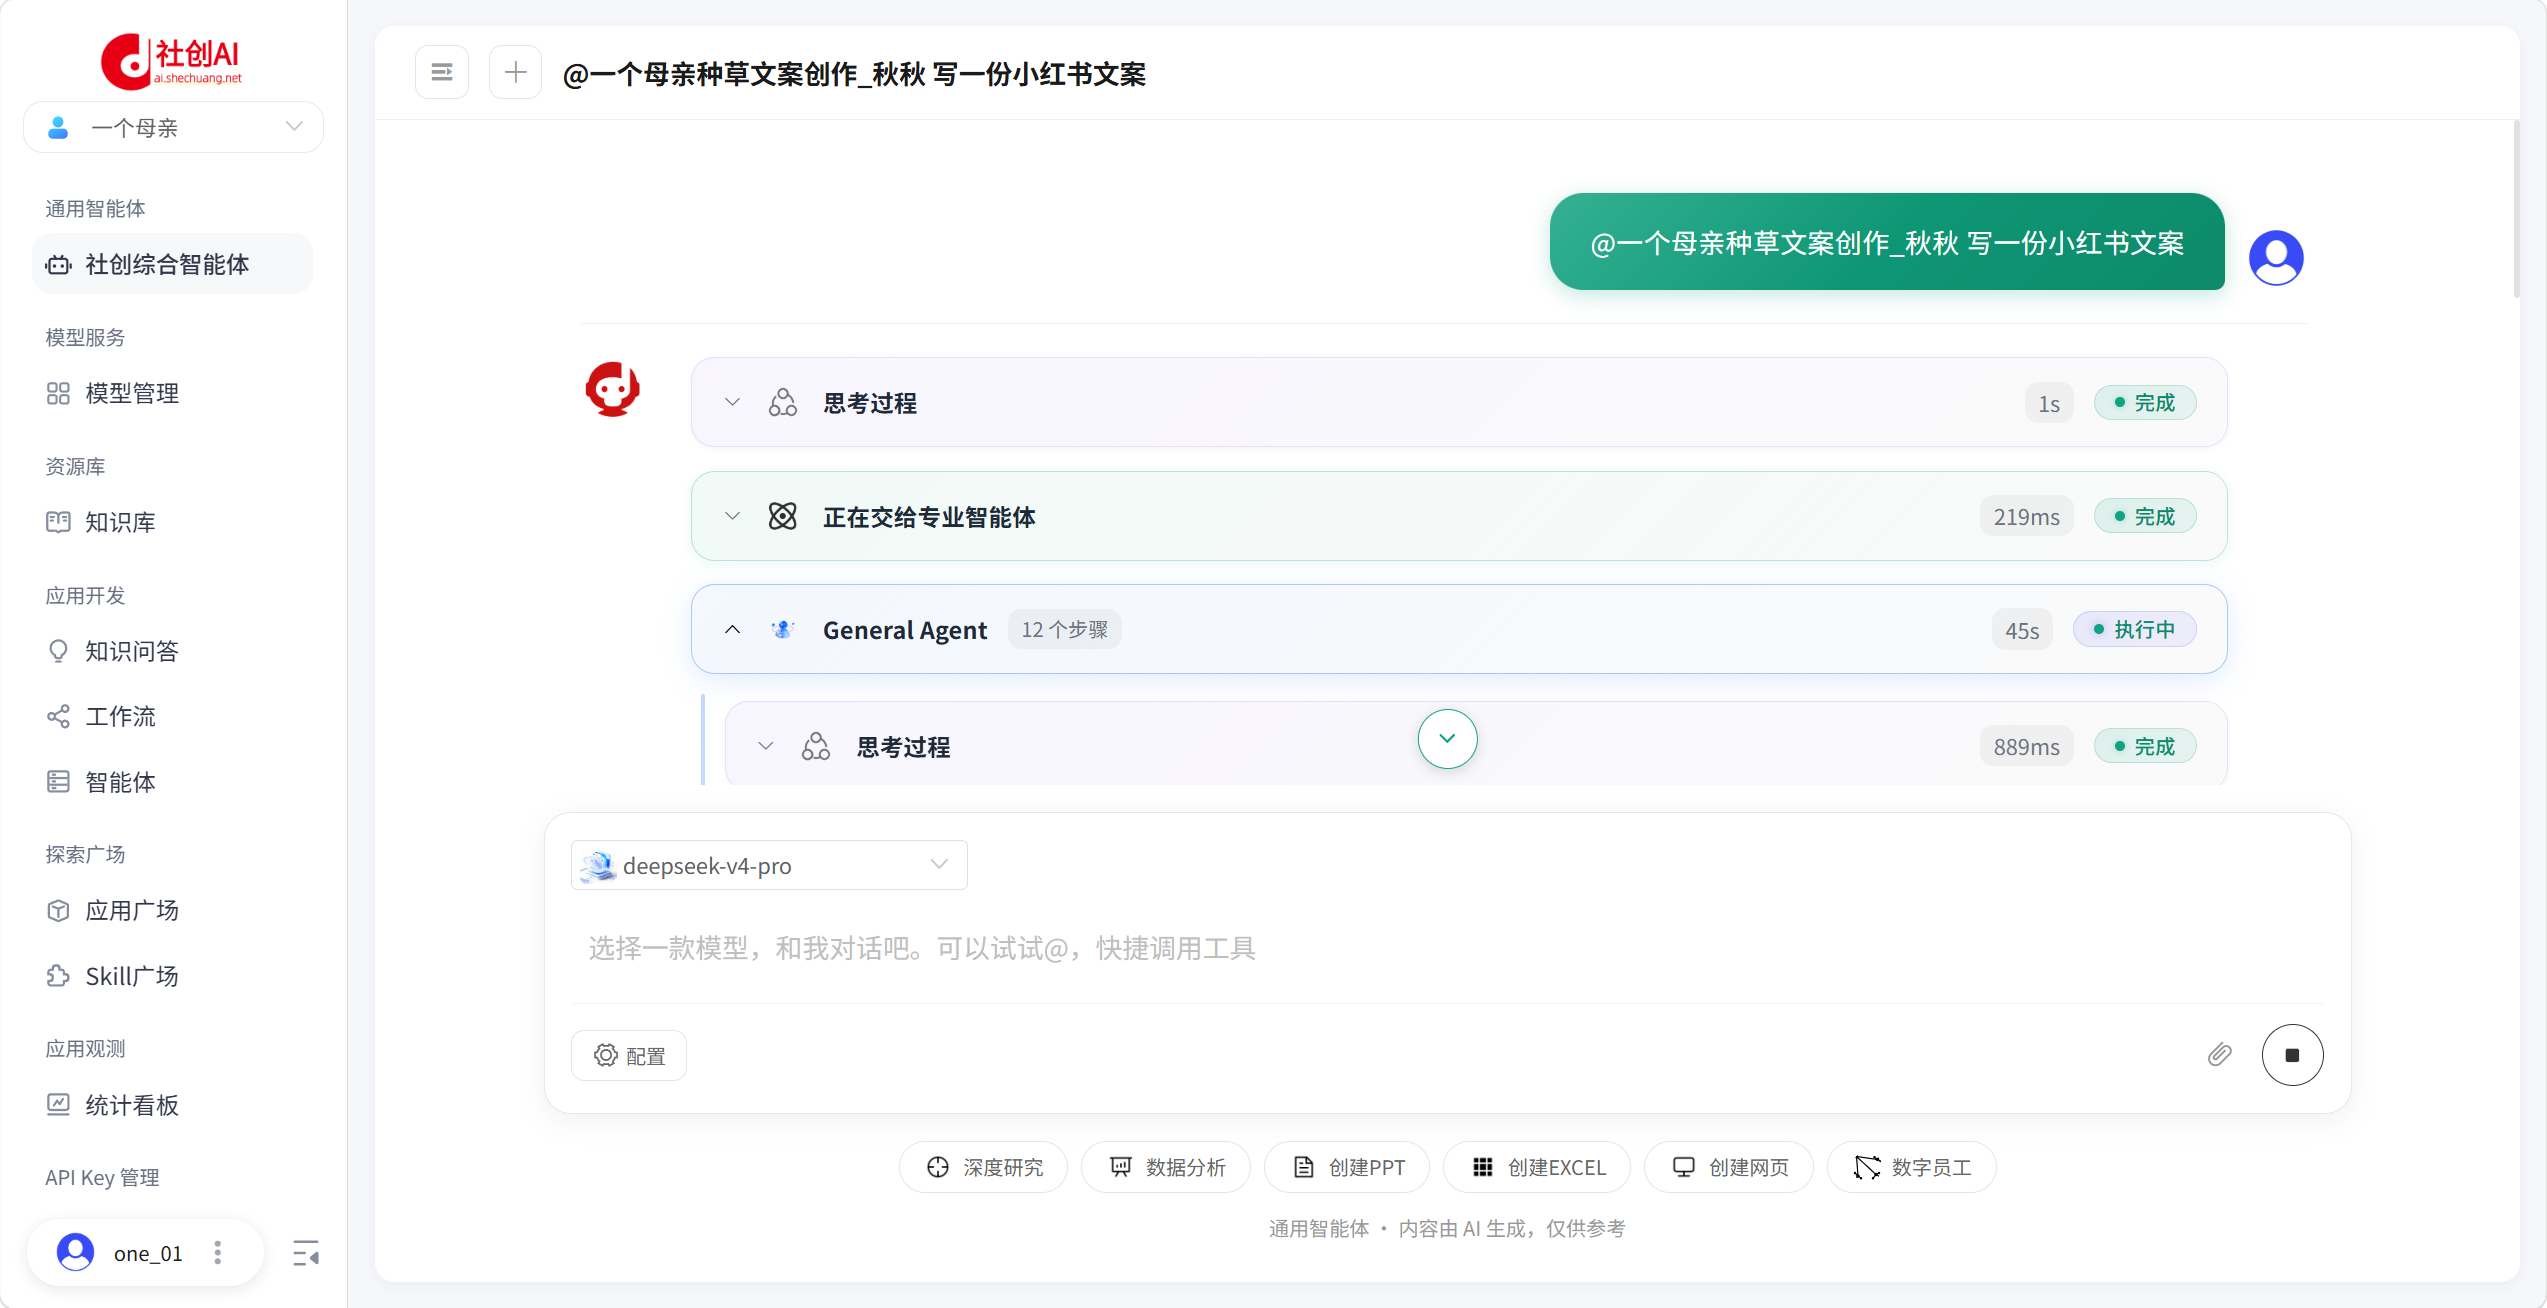Click the 完成 badge on 正在交给专业智能体 row
The height and width of the screenshot is (1308, 2547).
2144,516
